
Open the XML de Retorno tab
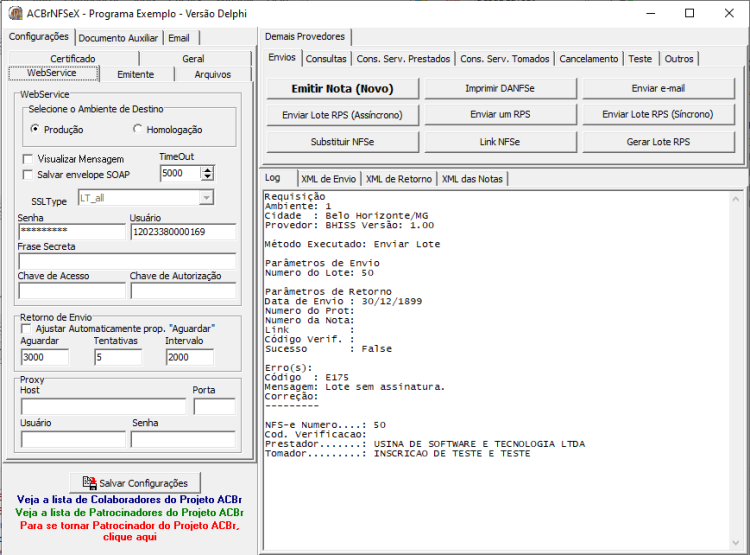[x=398, y=179]
